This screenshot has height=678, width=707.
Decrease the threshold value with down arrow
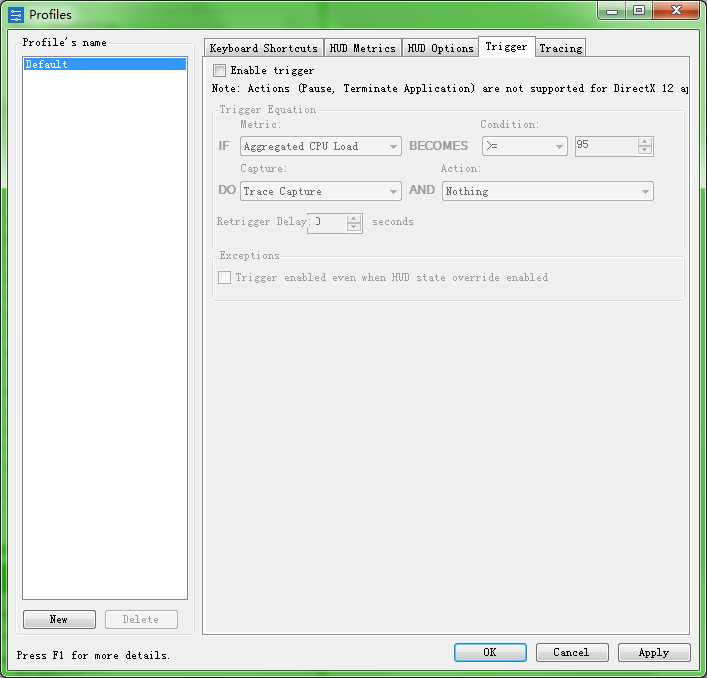[x=645, y=151]
